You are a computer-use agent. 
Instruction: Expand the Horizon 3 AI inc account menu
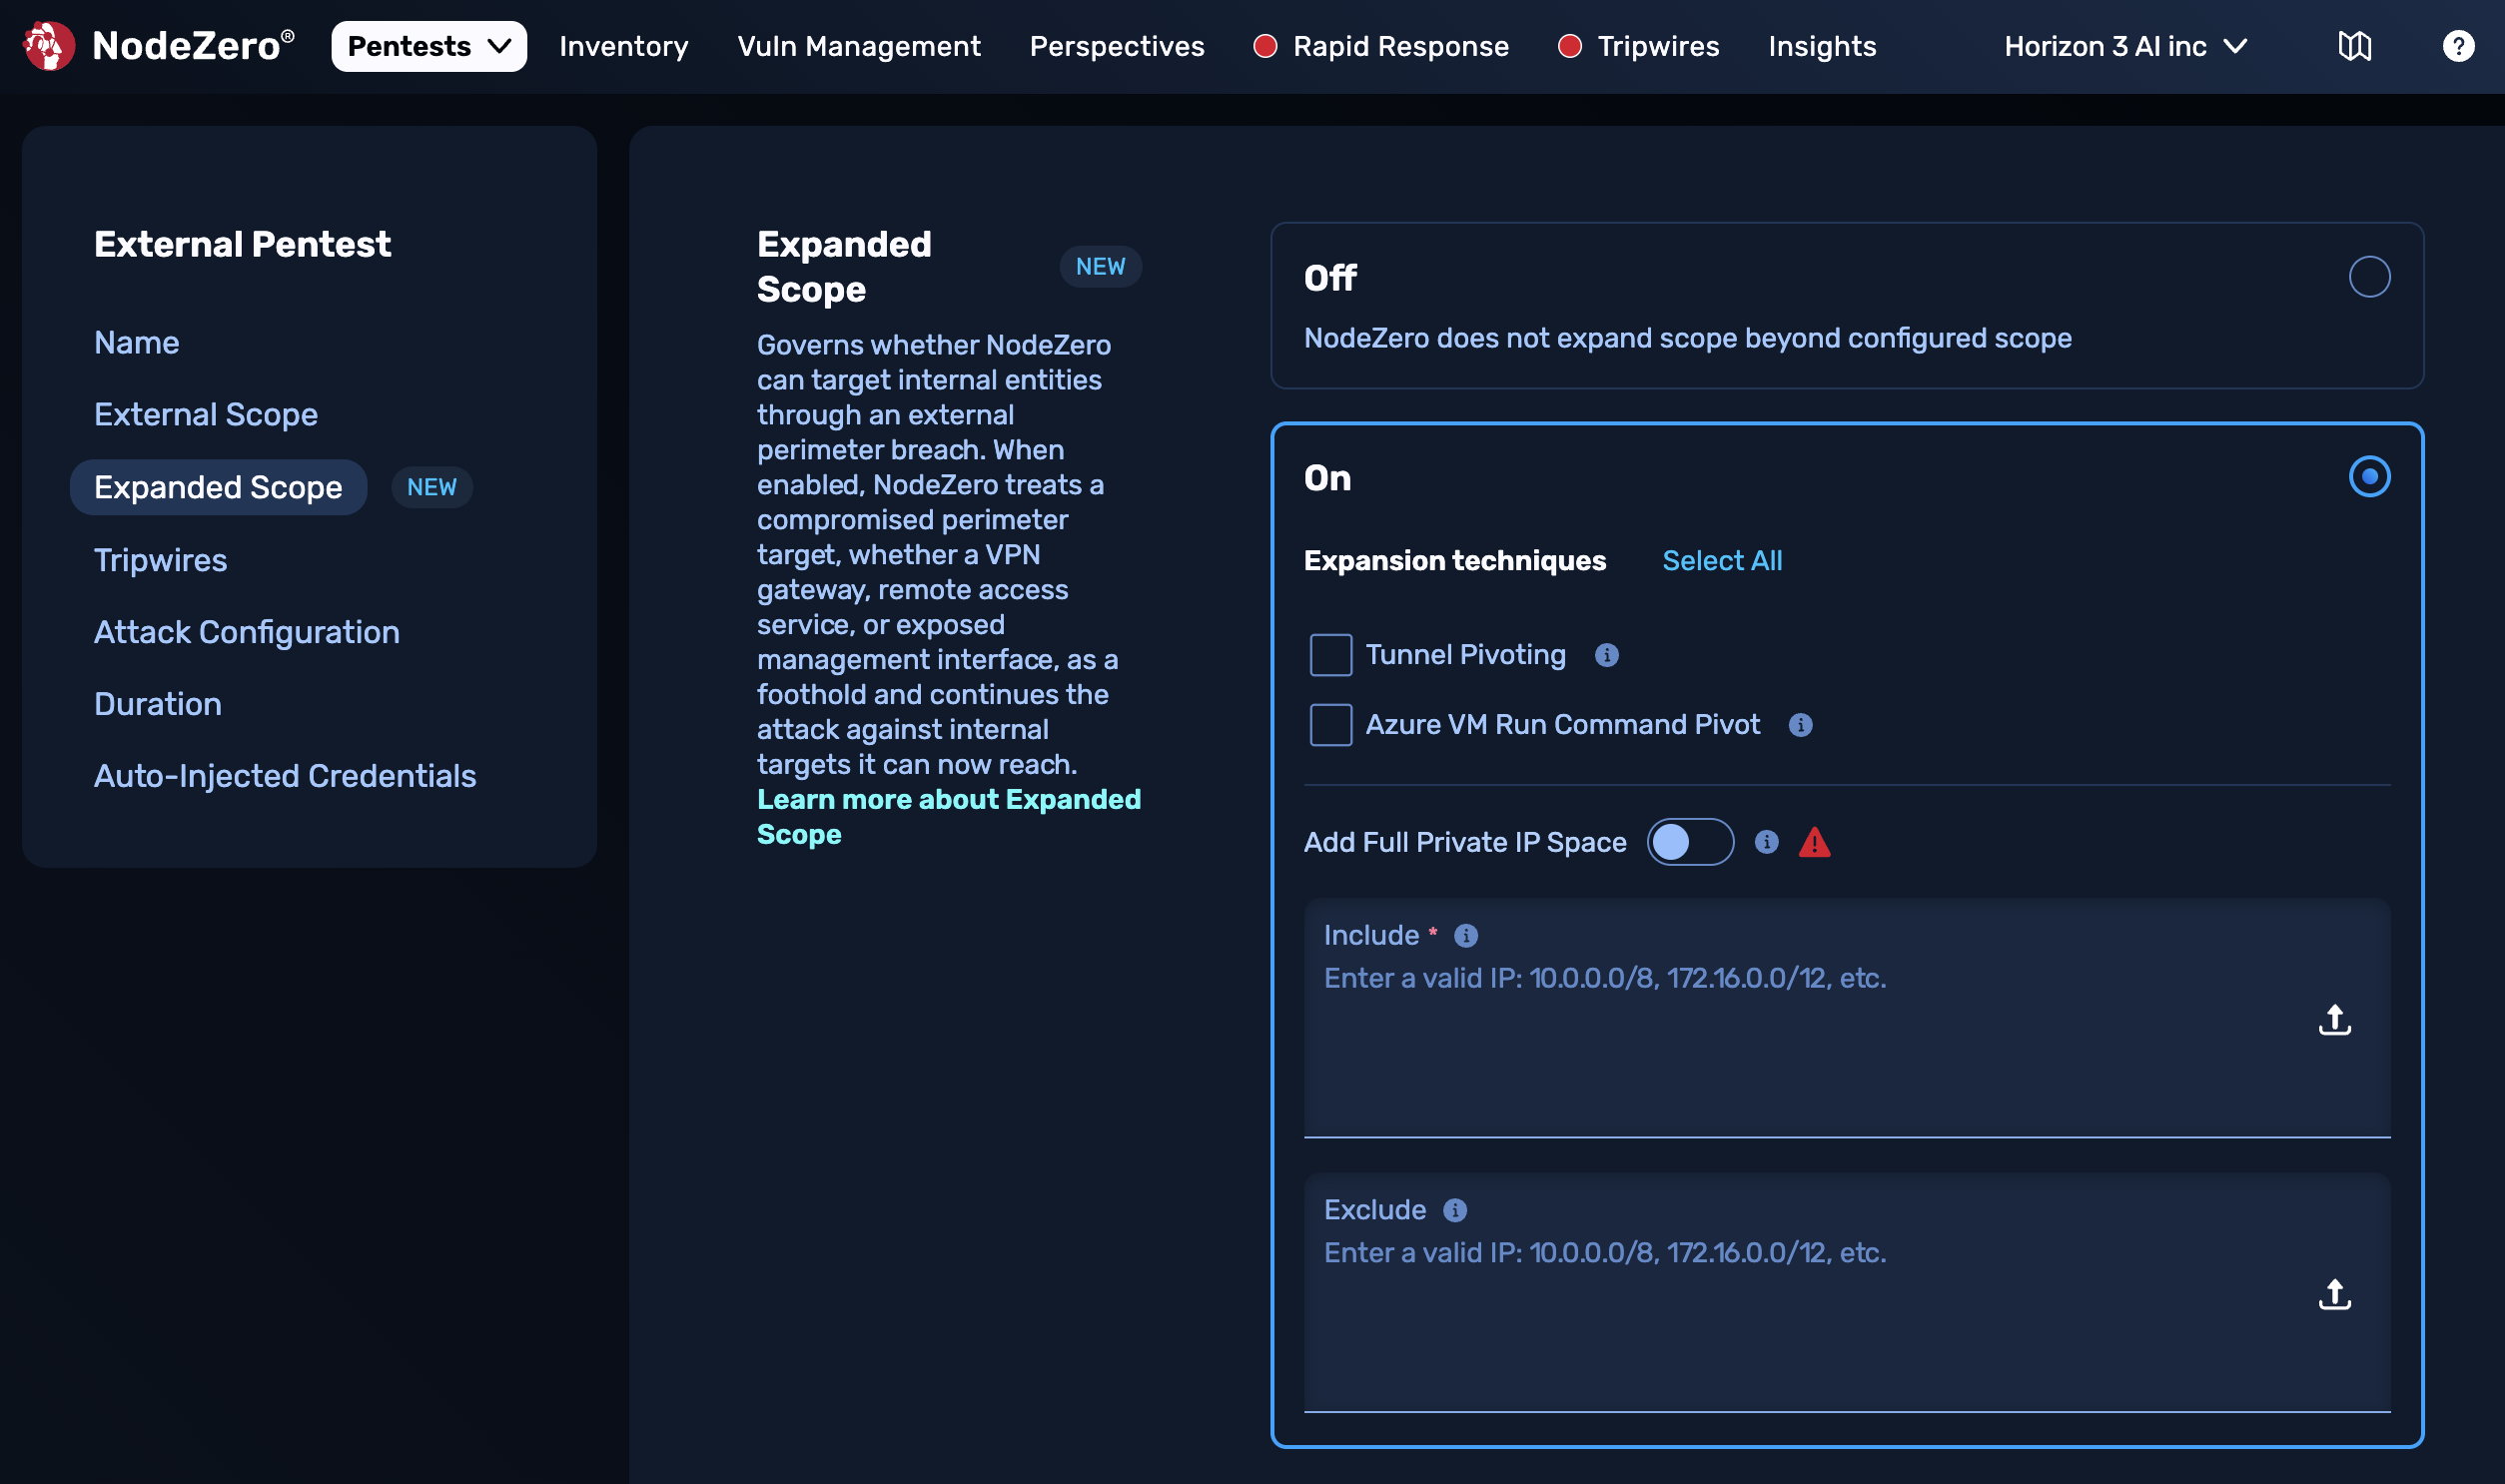[x=2125, y=46]
